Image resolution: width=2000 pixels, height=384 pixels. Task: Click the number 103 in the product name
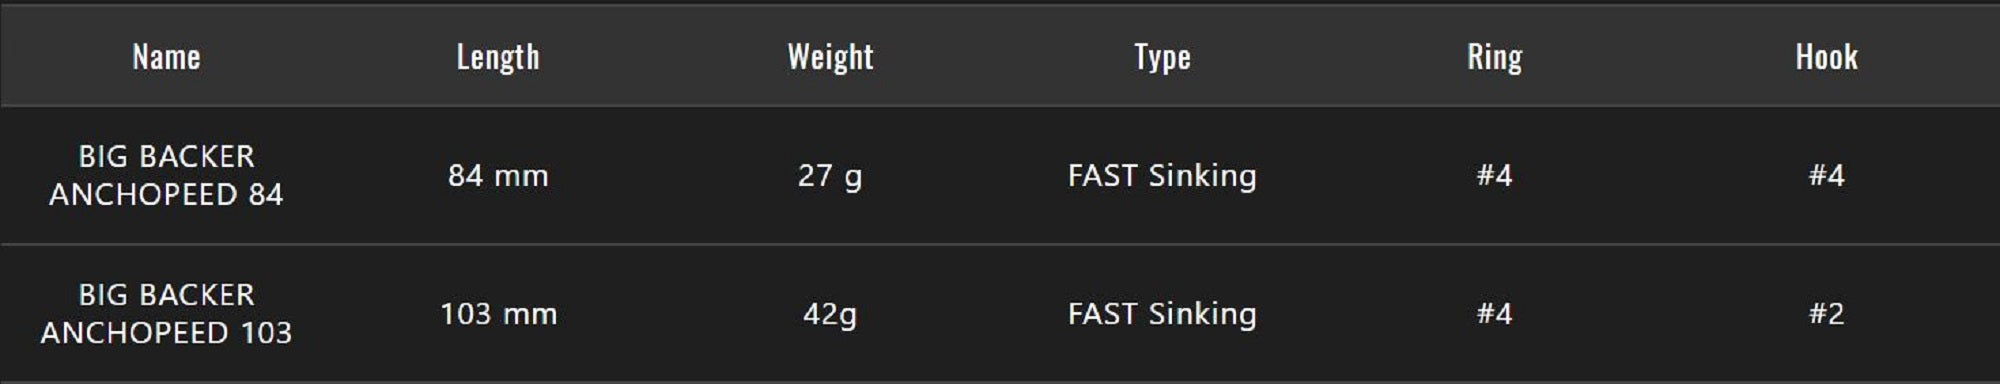[x=266, y=333]
